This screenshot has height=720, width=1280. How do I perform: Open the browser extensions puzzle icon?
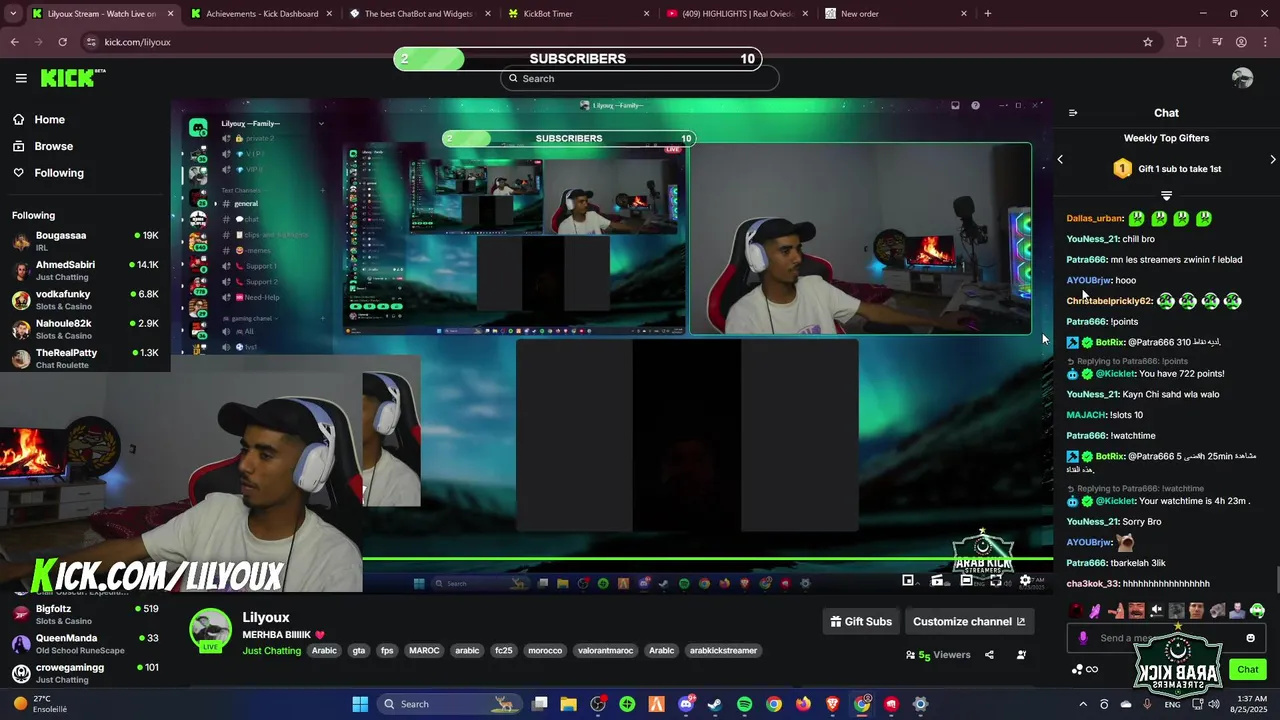coord(1181,42)
